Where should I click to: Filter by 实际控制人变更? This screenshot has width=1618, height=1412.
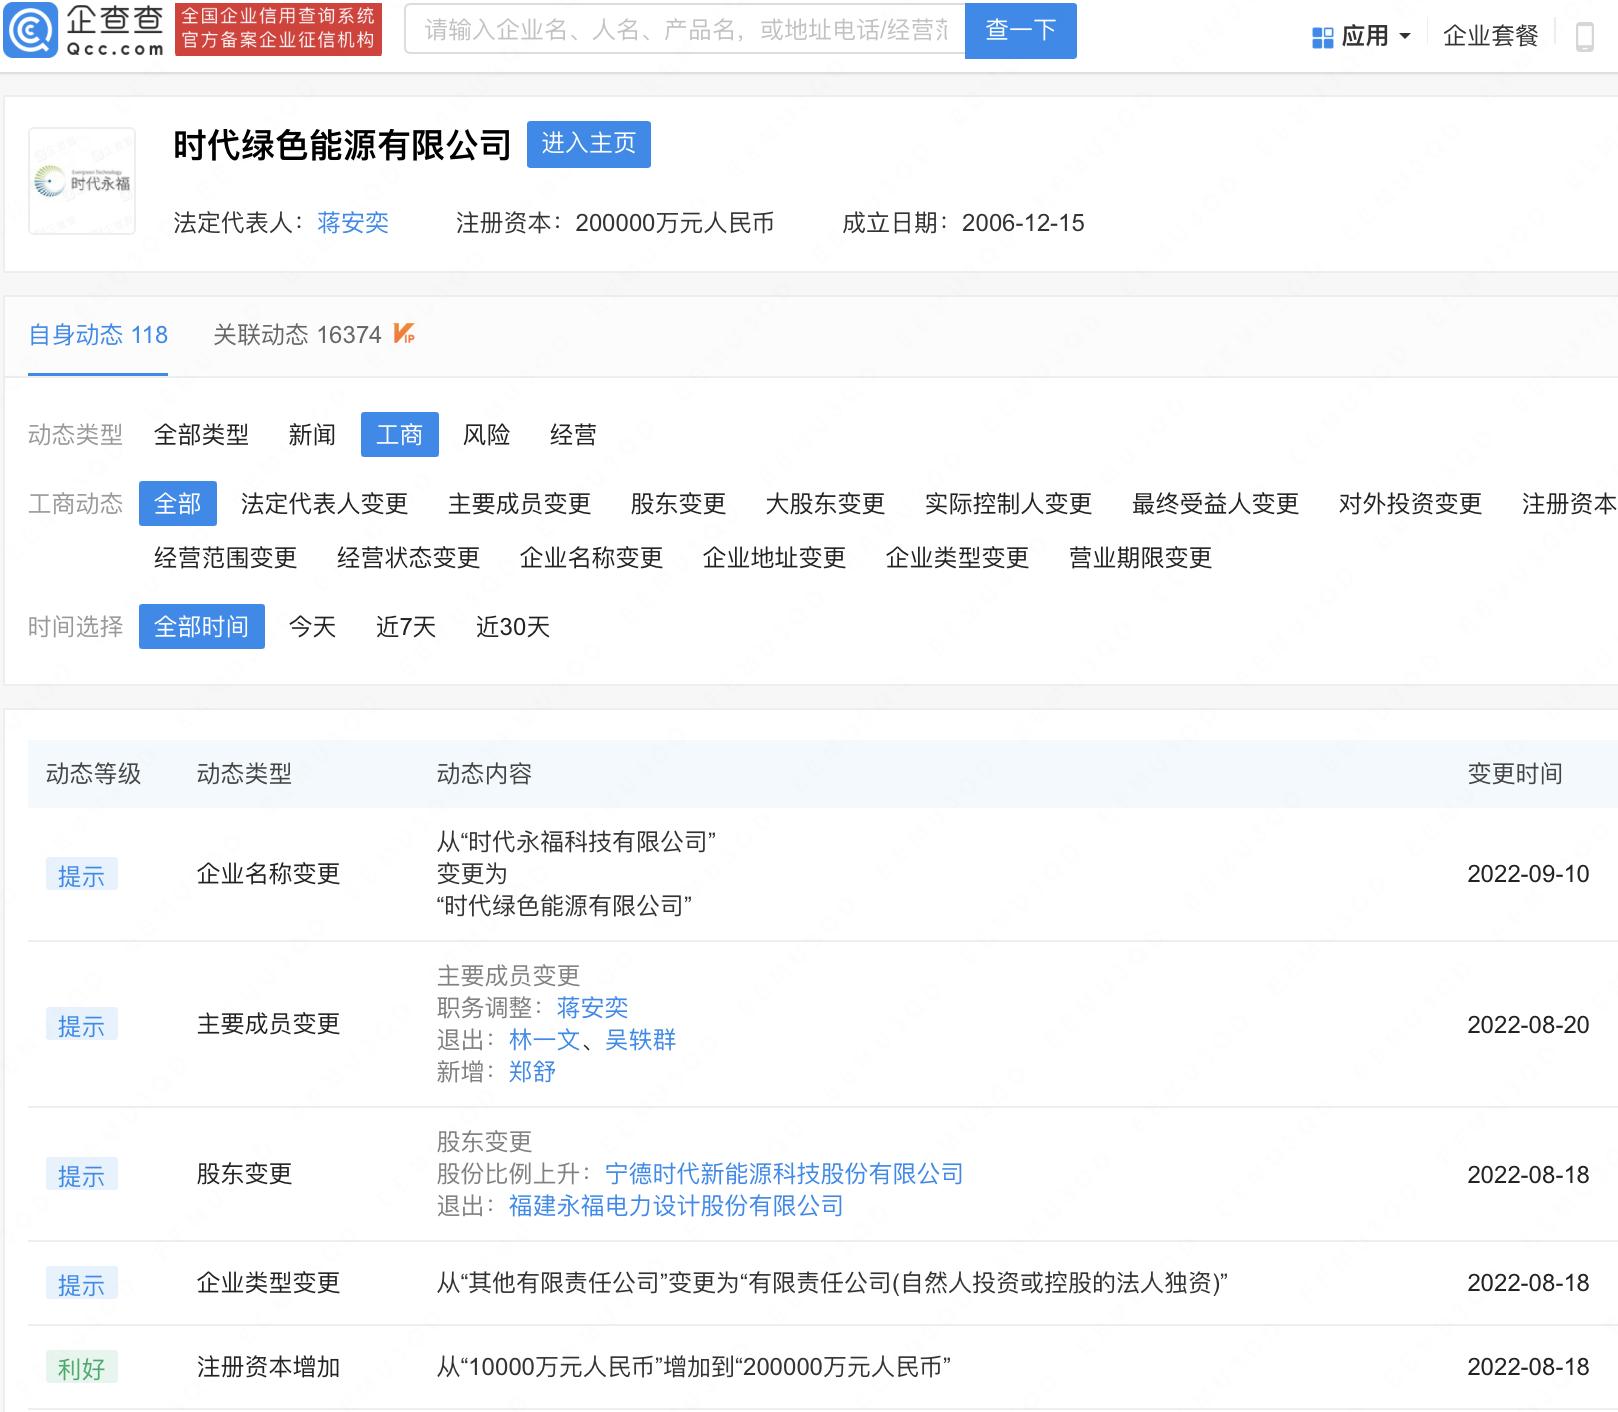point(1008,504)
